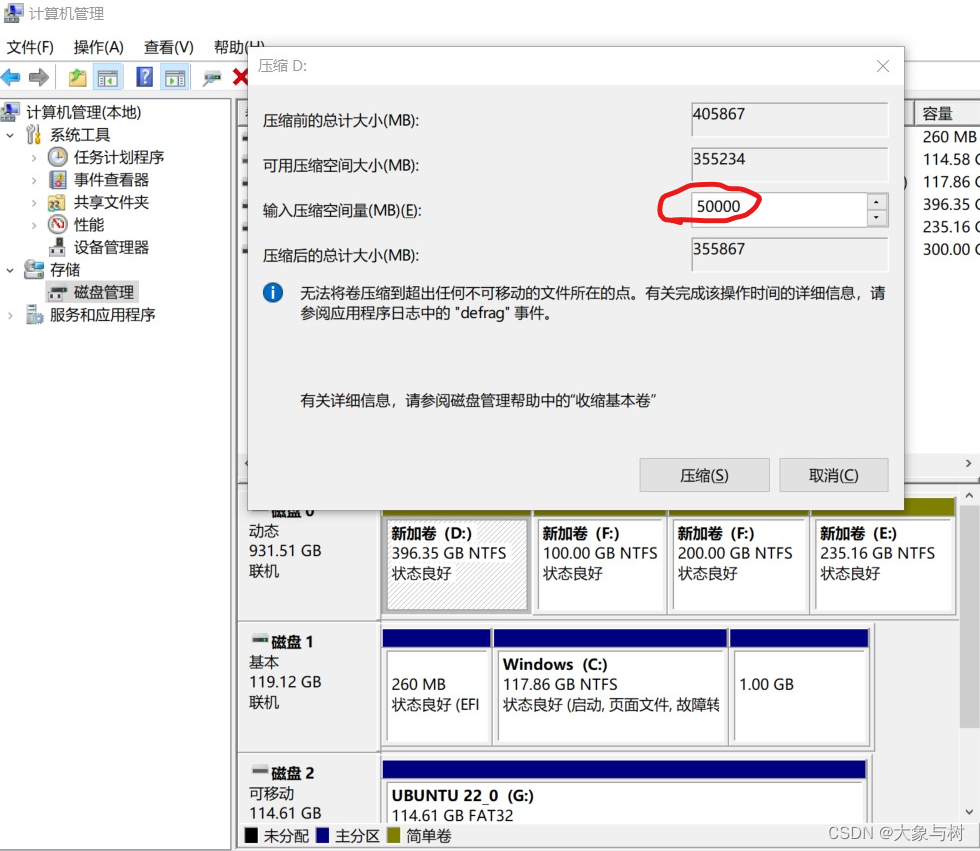This screenshot has height=851, width=980.
Task: Click the olive 简单卷 legend swatch
Action: tap(393, 835)
